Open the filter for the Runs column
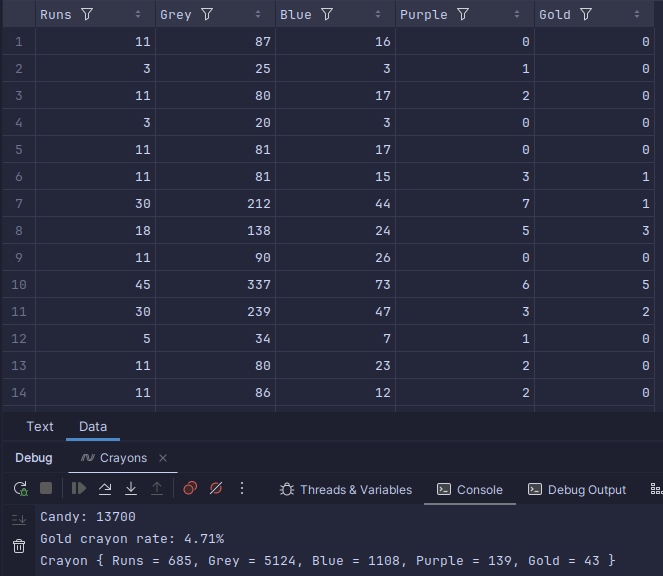The width and height of the screenshot is (663, 576). (87, 15)
